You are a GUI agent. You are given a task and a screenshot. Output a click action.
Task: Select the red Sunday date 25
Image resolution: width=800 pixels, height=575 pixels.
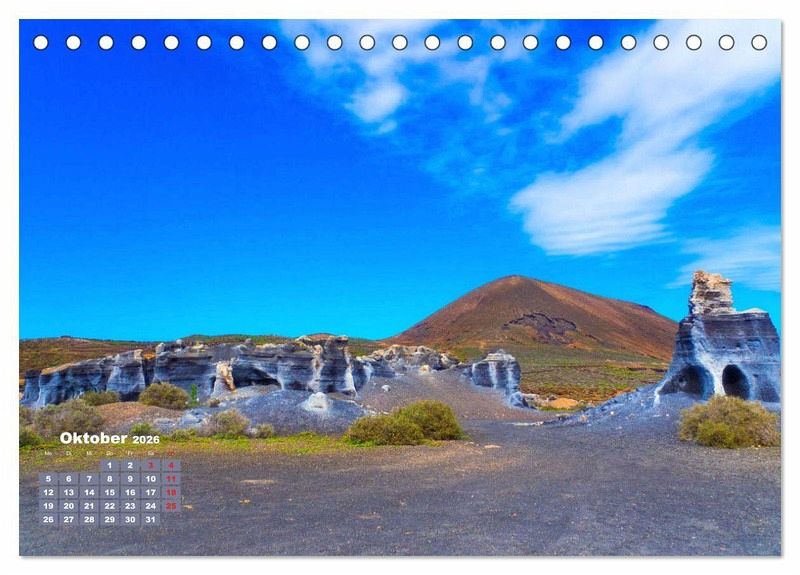pos(171,506)
